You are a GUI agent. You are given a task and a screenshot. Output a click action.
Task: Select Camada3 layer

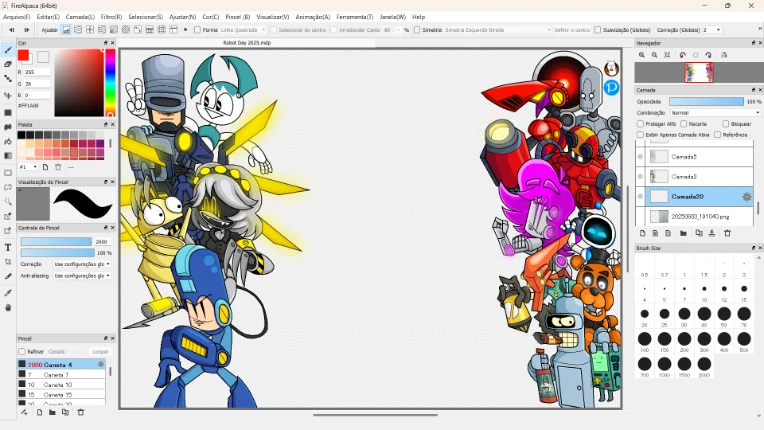click(x=699, y=177)
